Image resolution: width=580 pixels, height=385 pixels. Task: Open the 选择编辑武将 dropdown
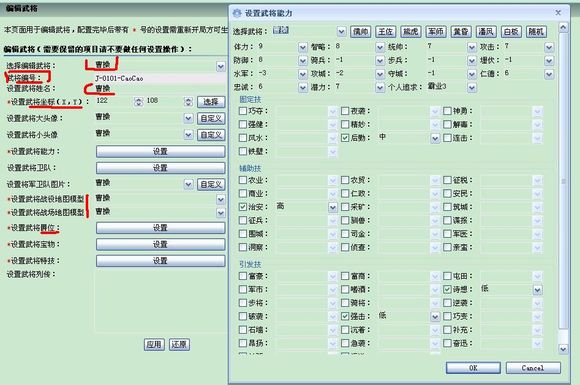click(221, 66)
